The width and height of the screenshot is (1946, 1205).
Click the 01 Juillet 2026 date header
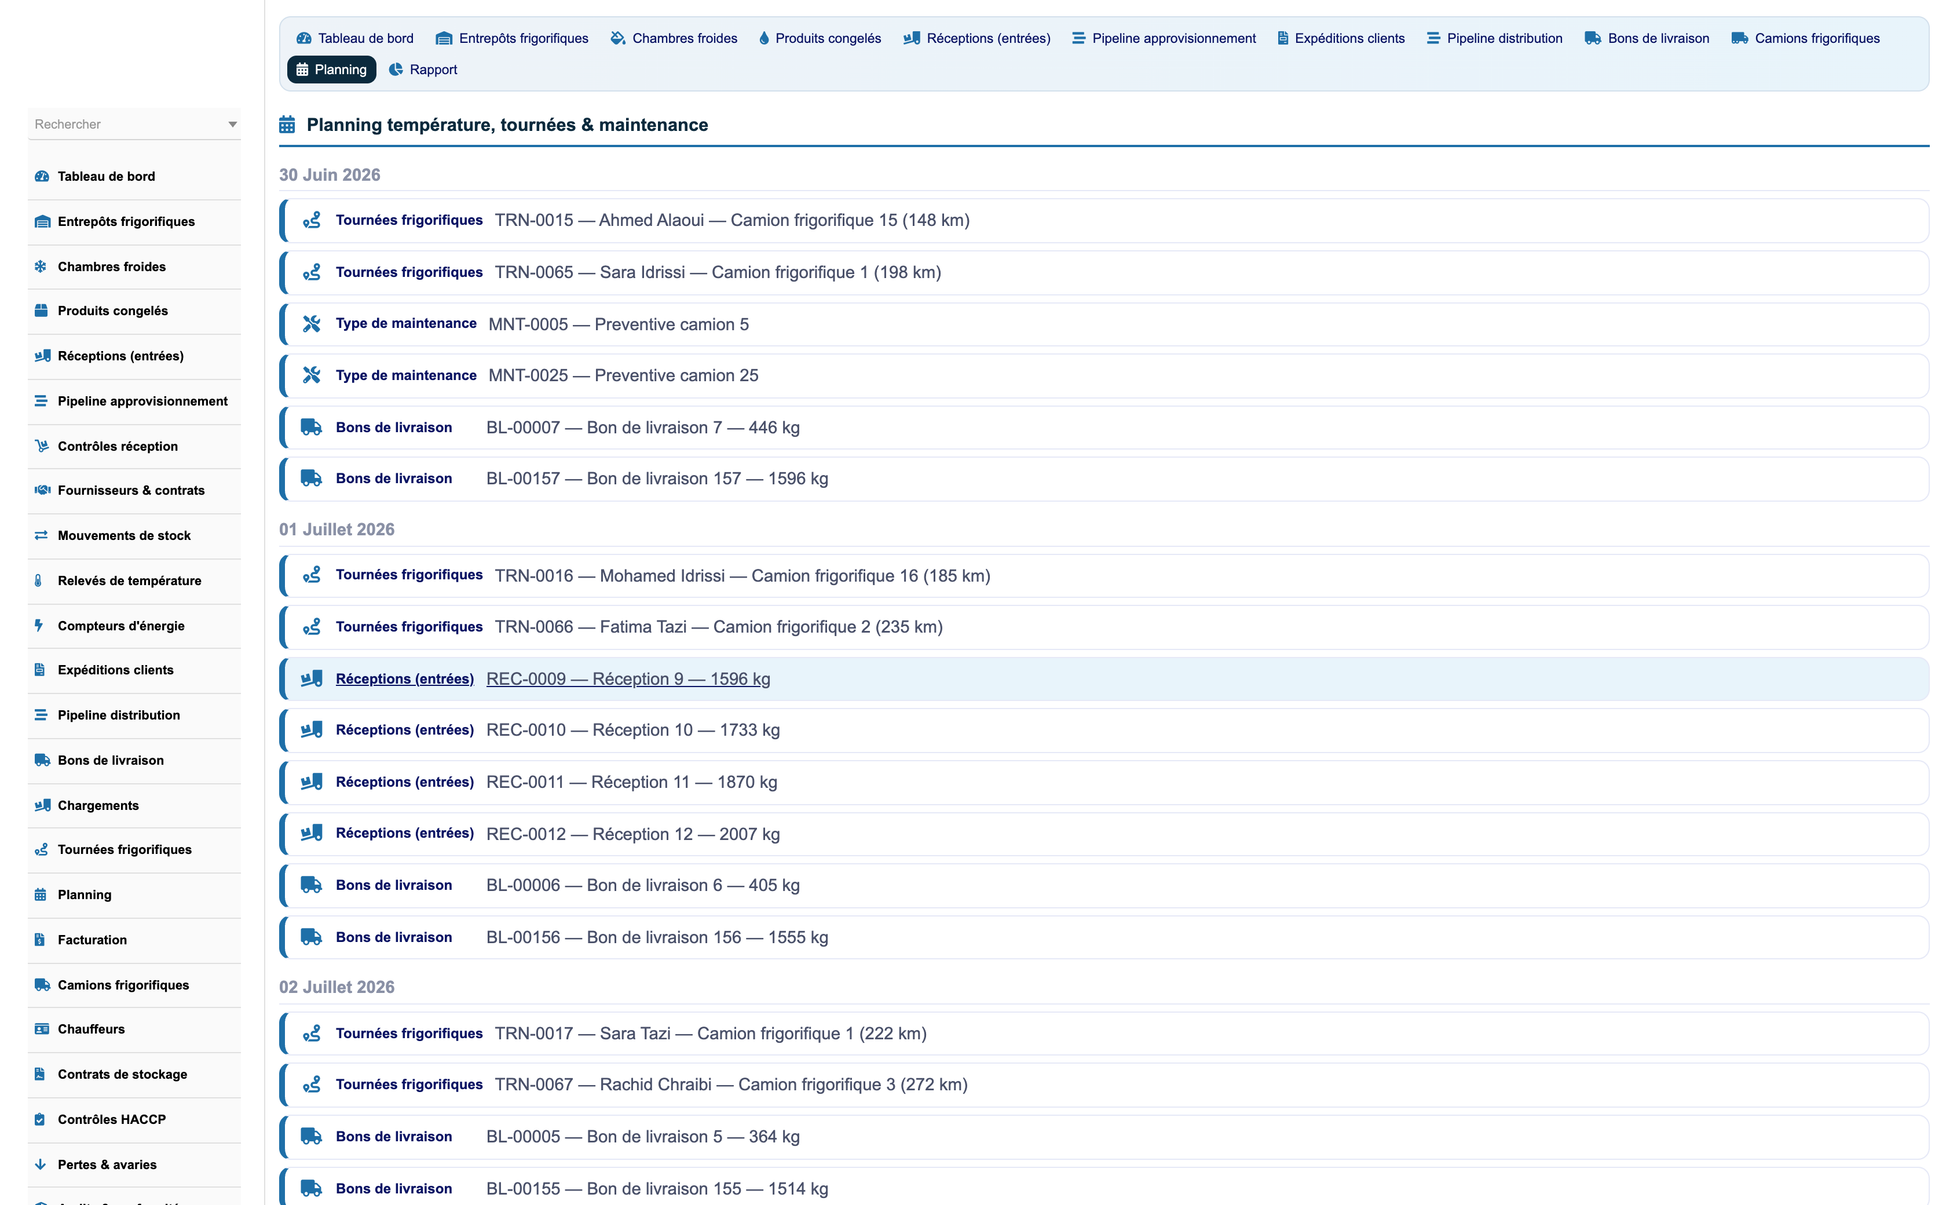337,529
